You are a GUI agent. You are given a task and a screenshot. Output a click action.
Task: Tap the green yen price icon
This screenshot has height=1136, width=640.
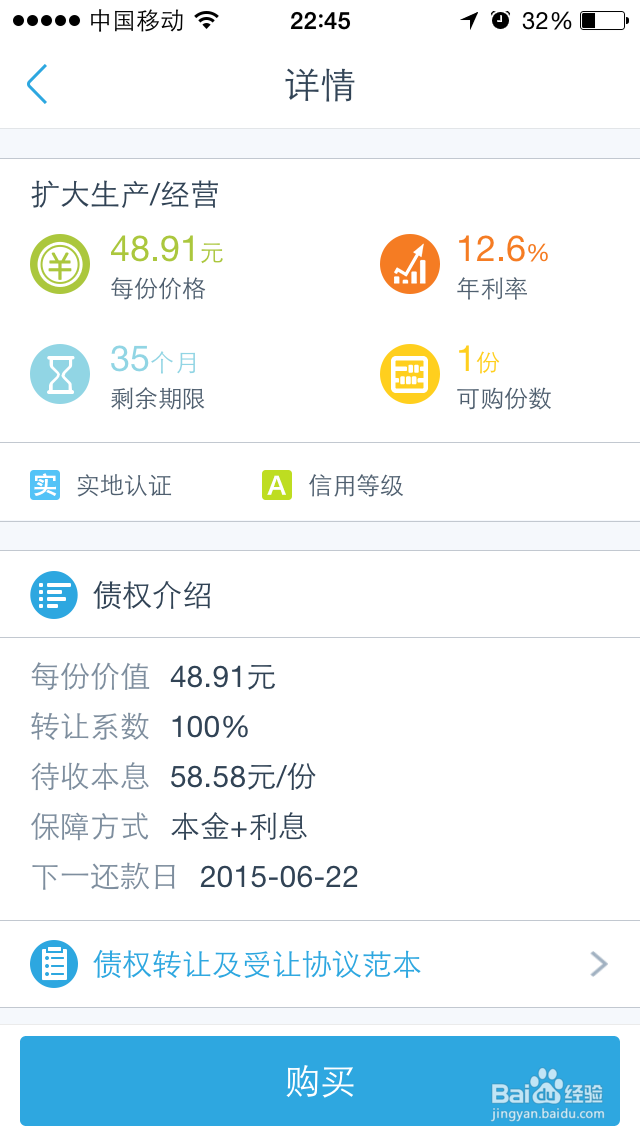[60, 264]
